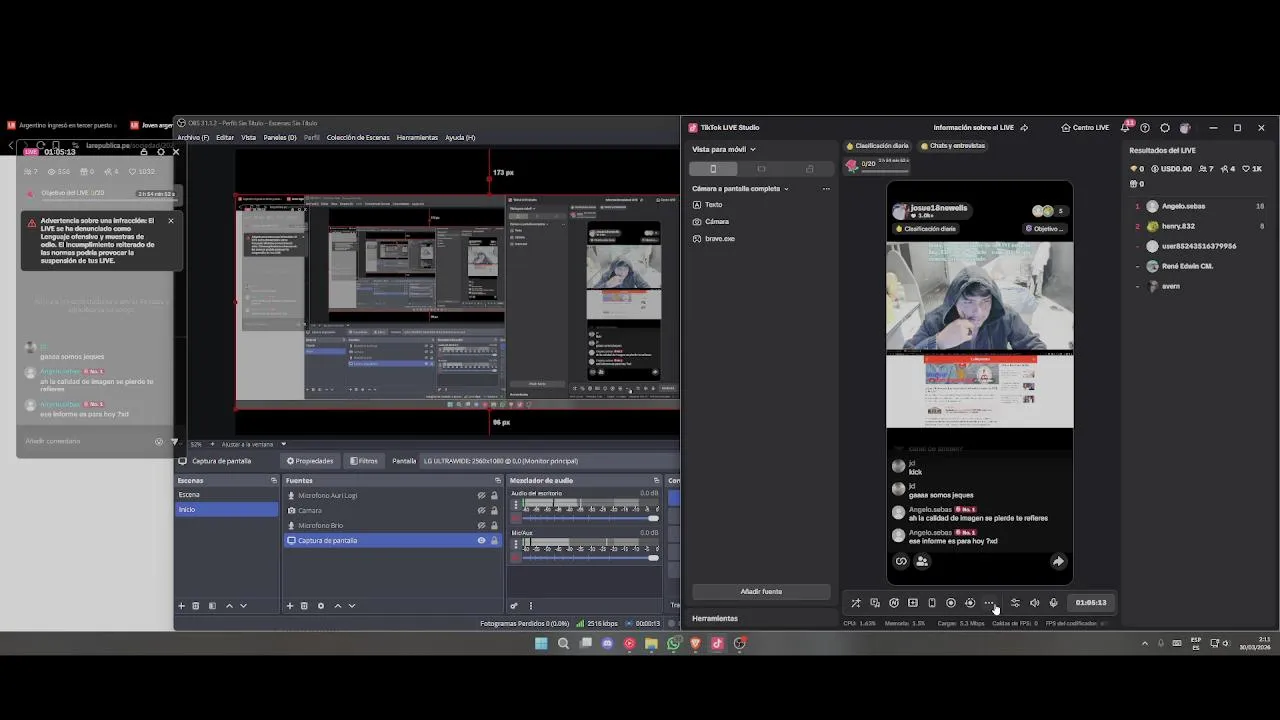Open TikTok LIVE Studio settings gear

tap(1164, 128)
